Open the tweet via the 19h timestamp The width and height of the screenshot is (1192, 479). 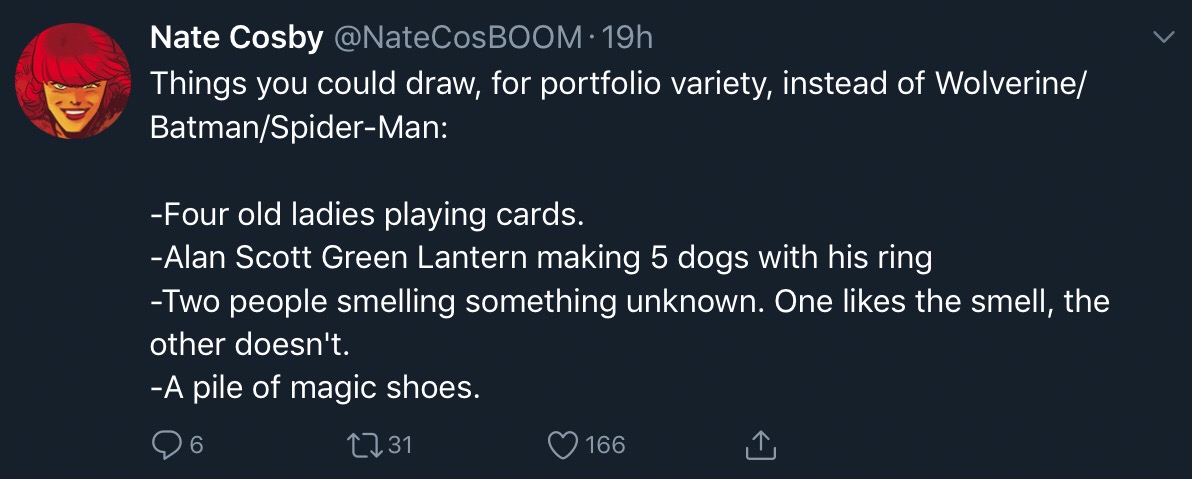tap(631, 38)
